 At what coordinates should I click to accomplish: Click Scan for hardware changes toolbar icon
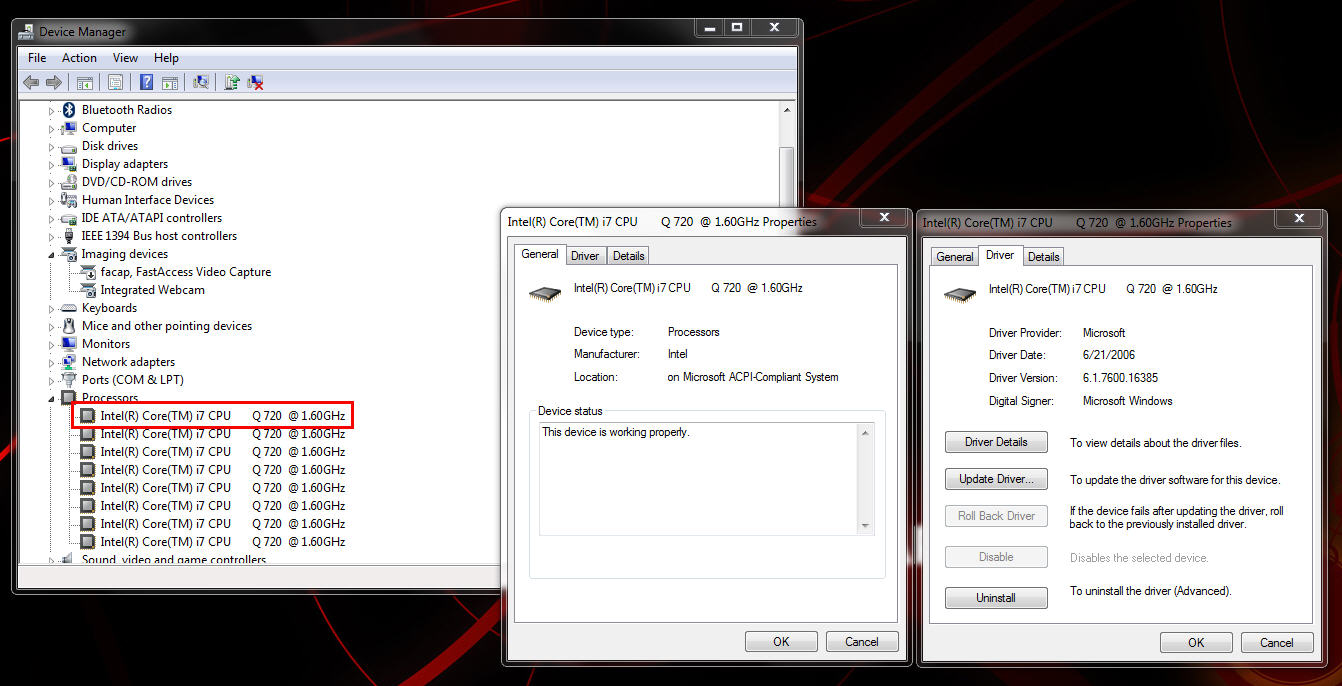point(201,82)
